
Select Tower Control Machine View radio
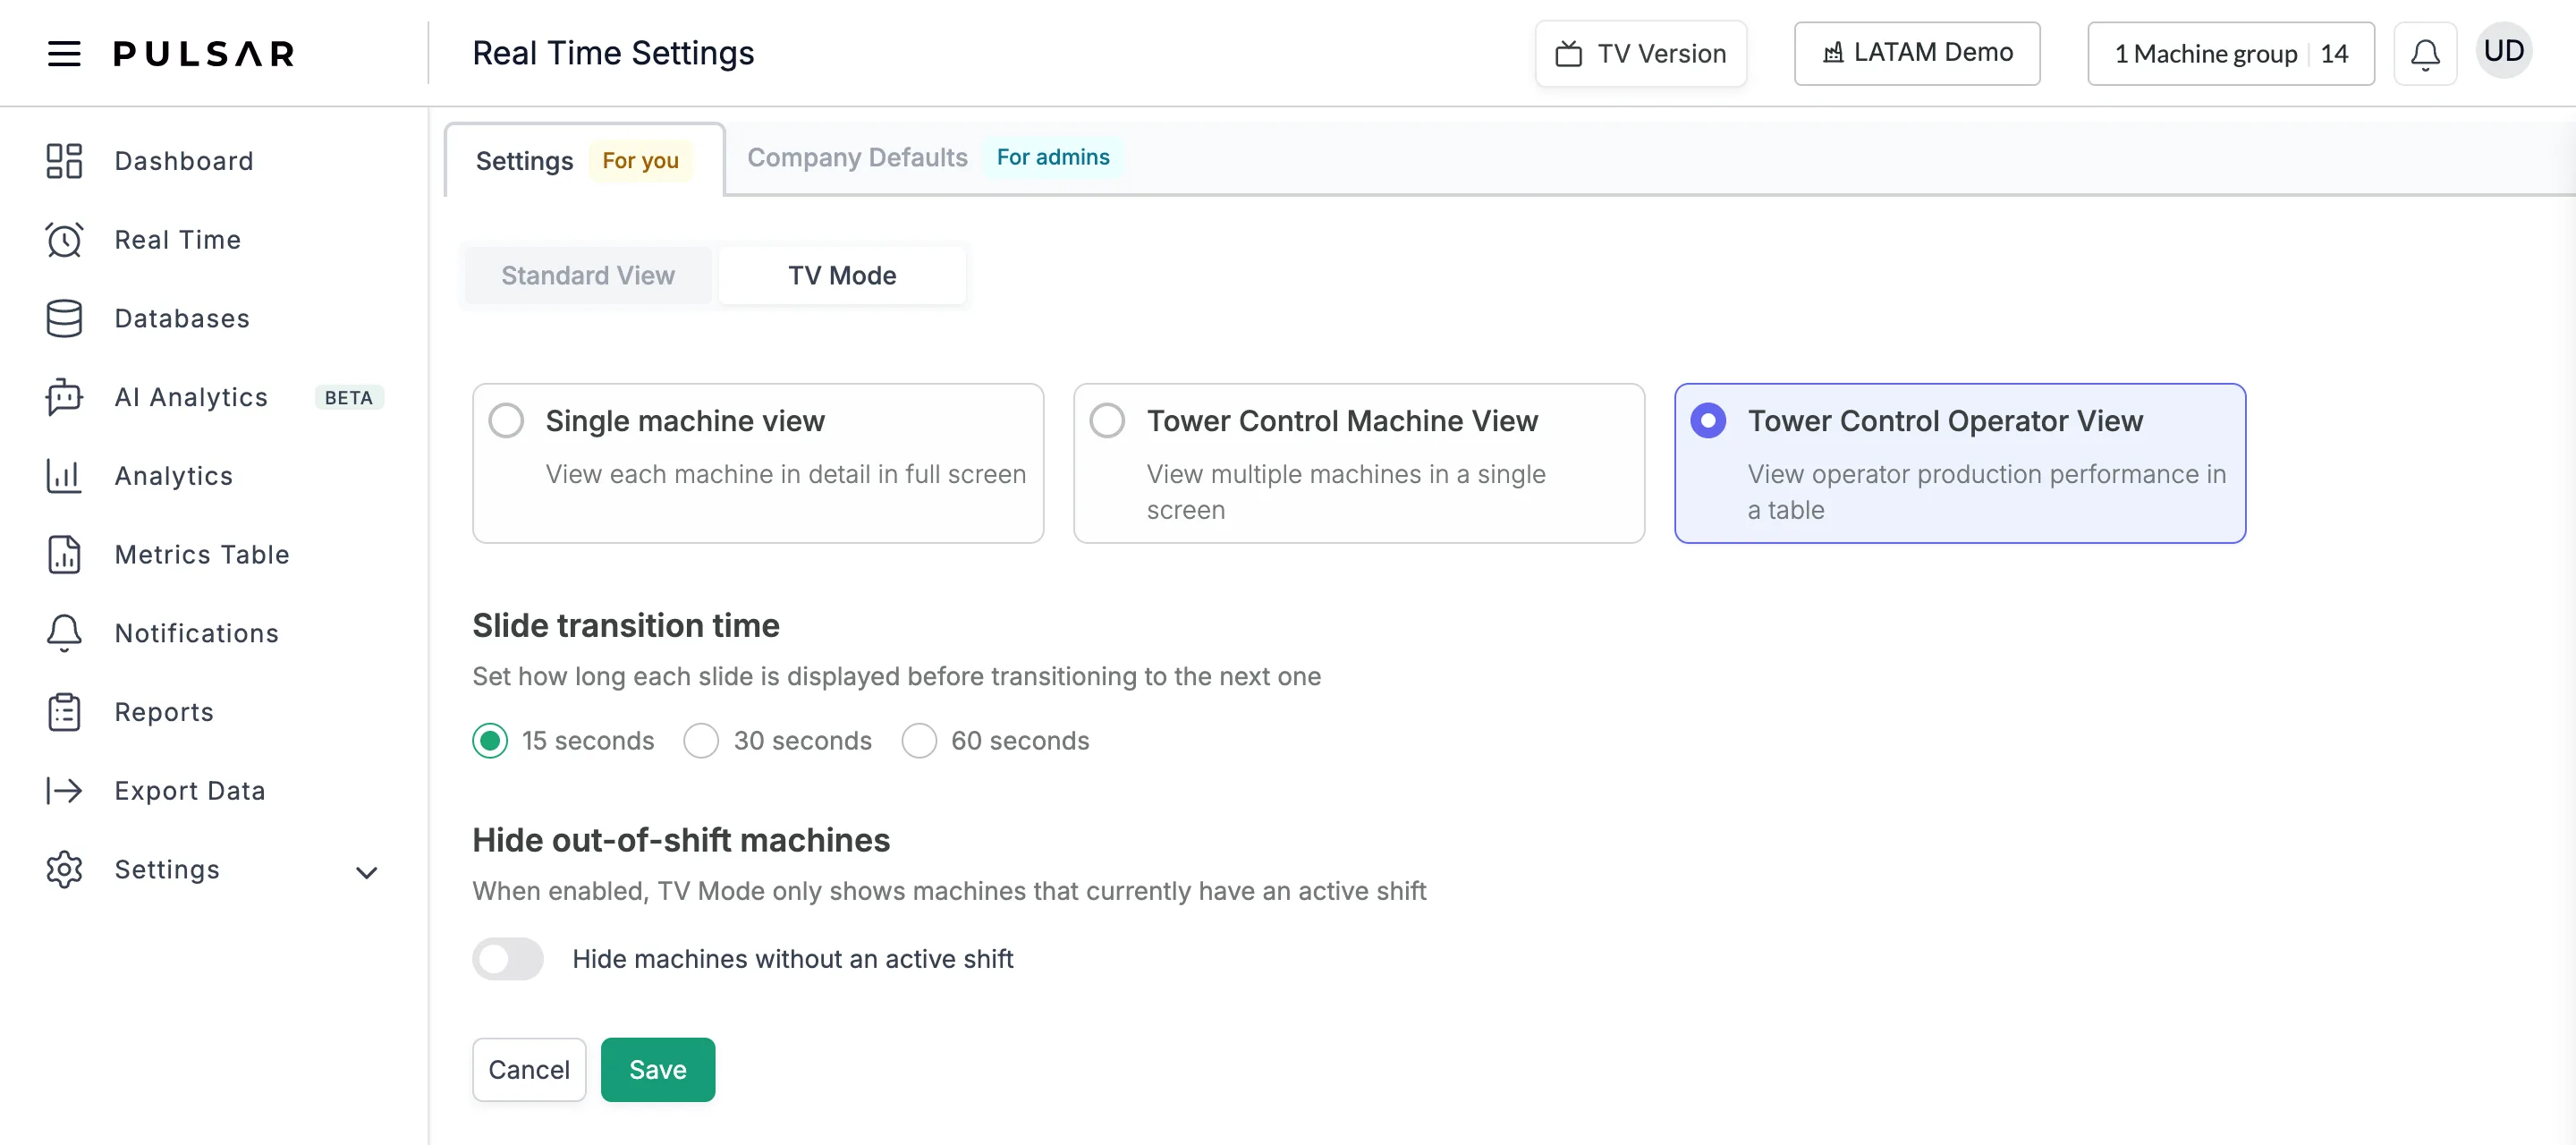1107,421
